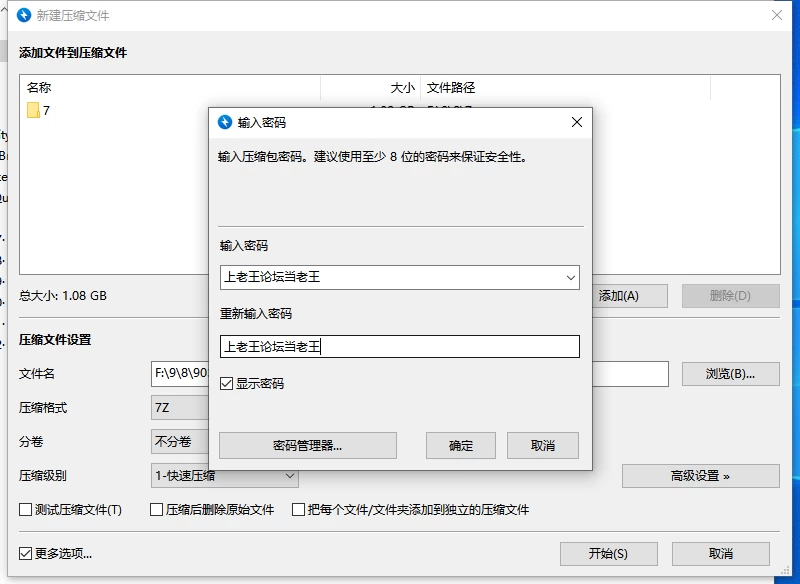
Task: Click the folder icon for item 7
Action: point(33,110)
